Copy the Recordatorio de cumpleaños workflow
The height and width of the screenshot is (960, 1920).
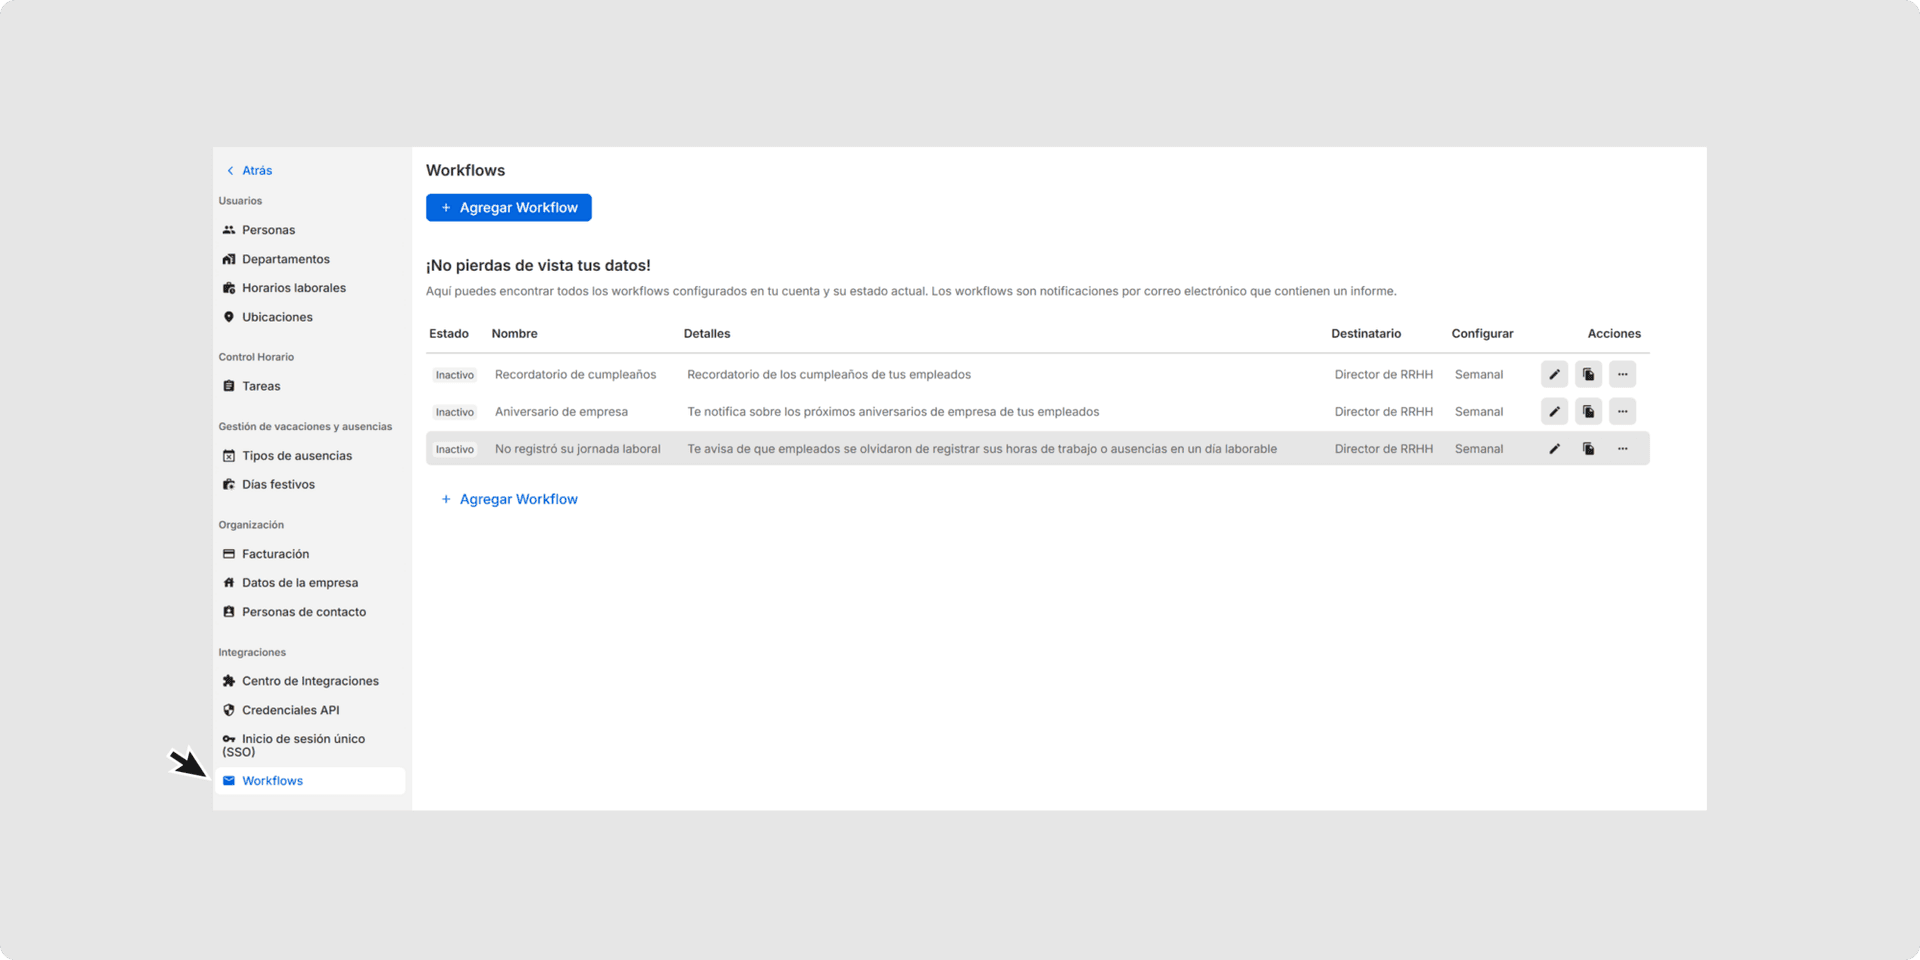[x=1588, y=375]
